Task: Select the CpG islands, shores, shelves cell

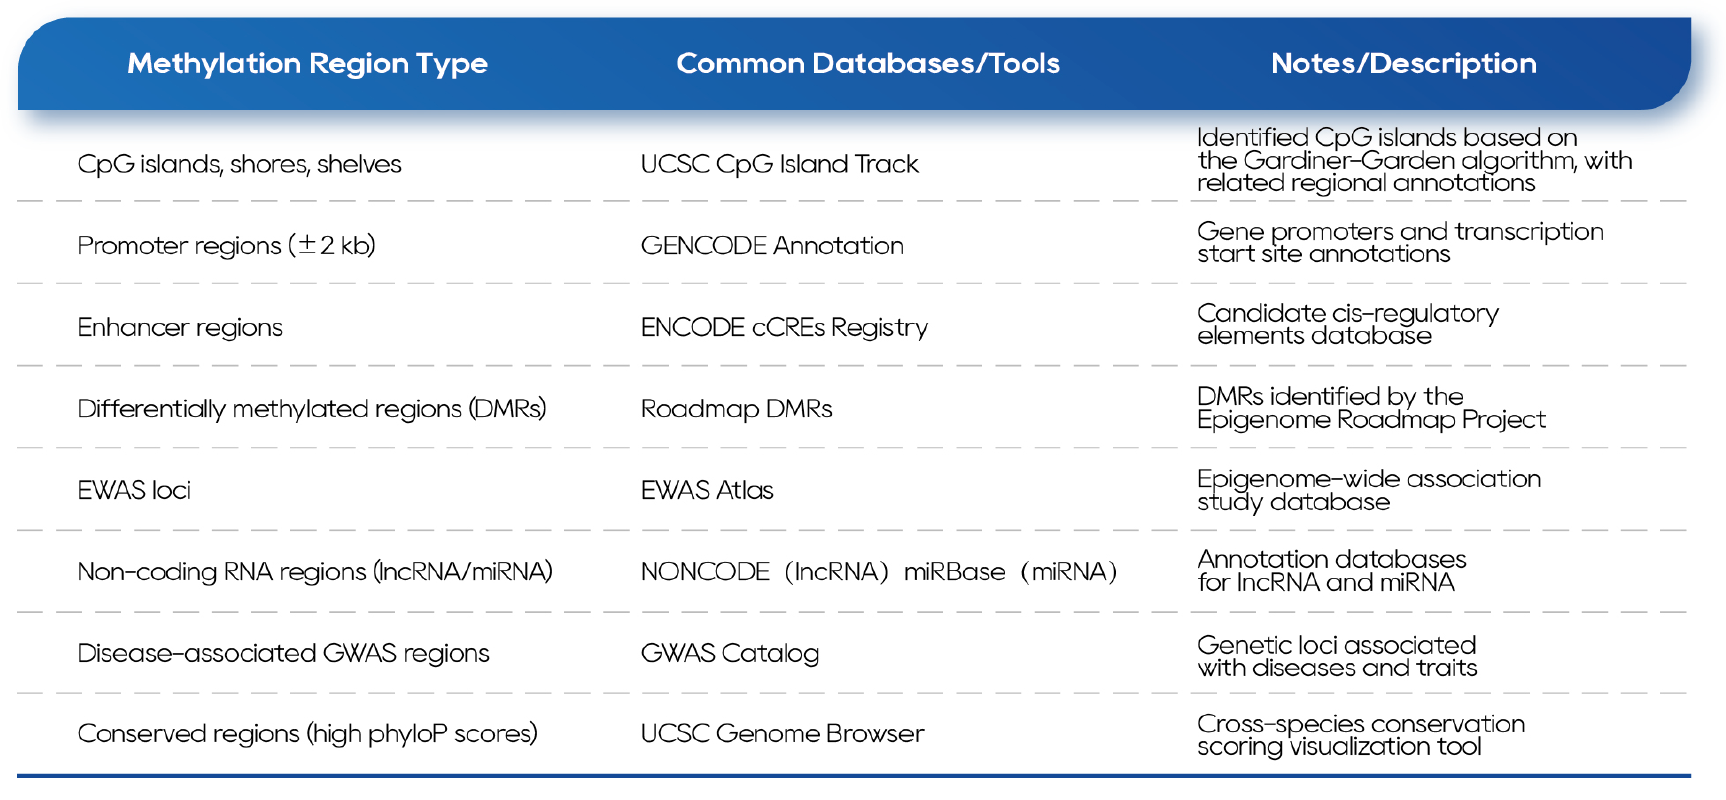Action: (x=239, y=164)
